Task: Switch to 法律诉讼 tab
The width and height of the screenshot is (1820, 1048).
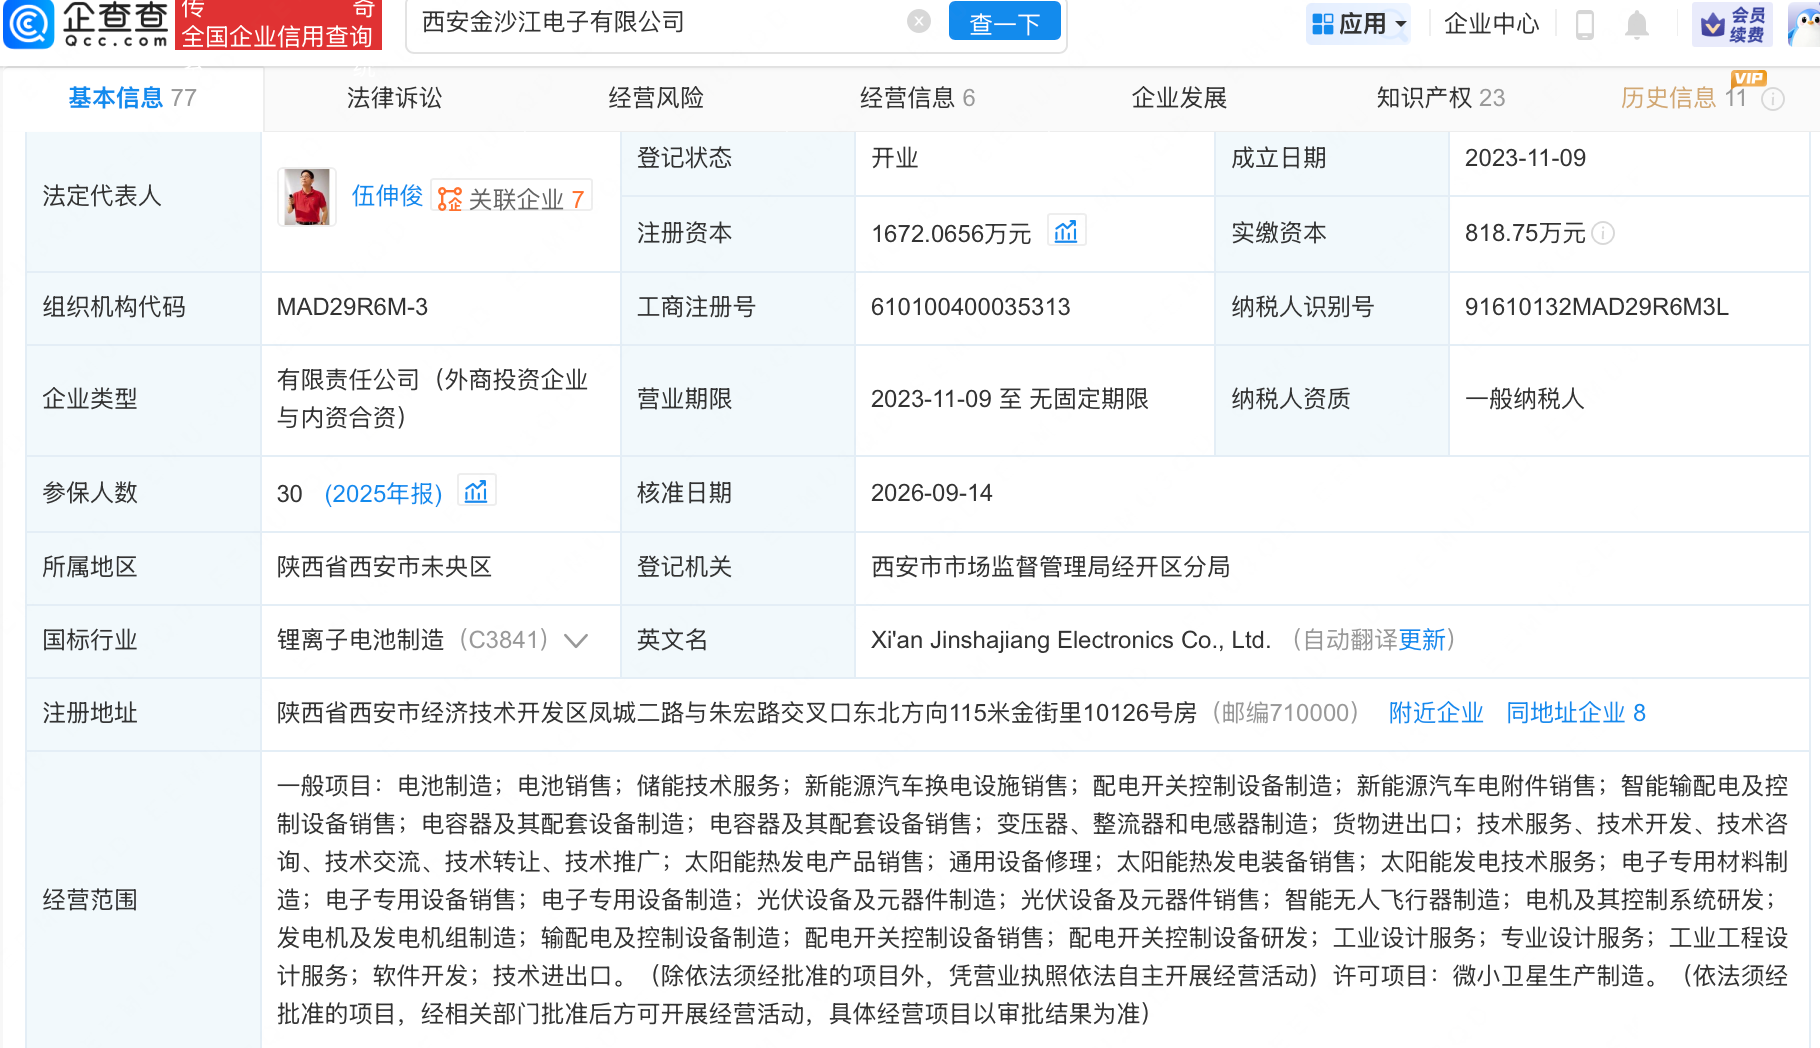Action: tap(394, 98)
